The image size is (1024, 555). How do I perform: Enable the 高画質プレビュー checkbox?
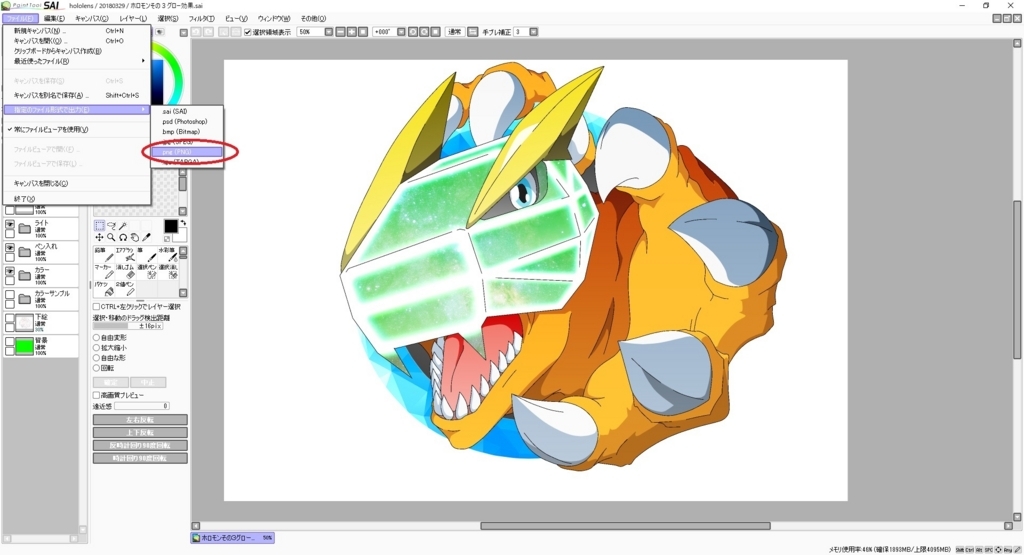click(97, 395)
